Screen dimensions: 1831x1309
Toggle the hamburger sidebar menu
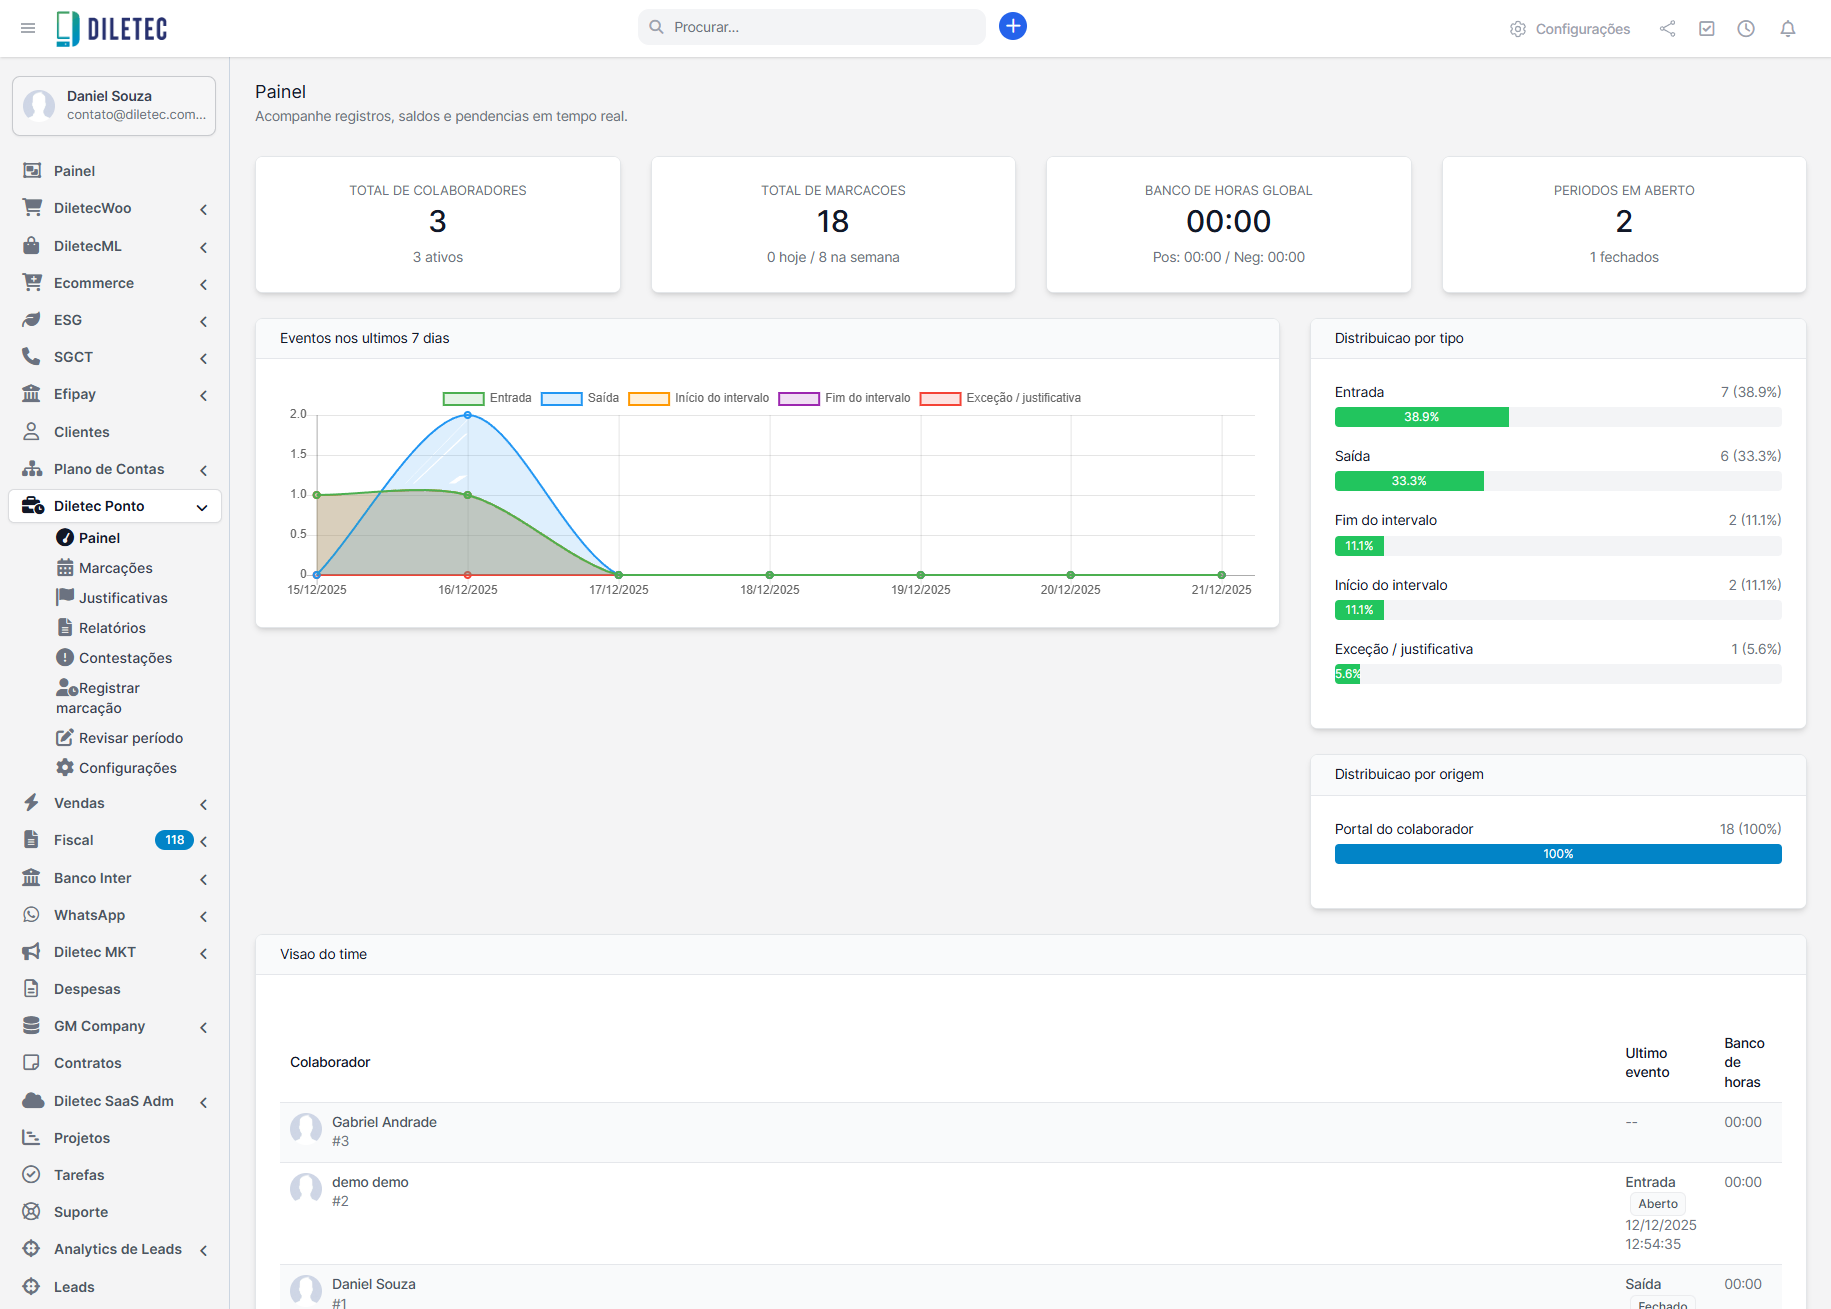pyautogui.click(x=28, y=28)
